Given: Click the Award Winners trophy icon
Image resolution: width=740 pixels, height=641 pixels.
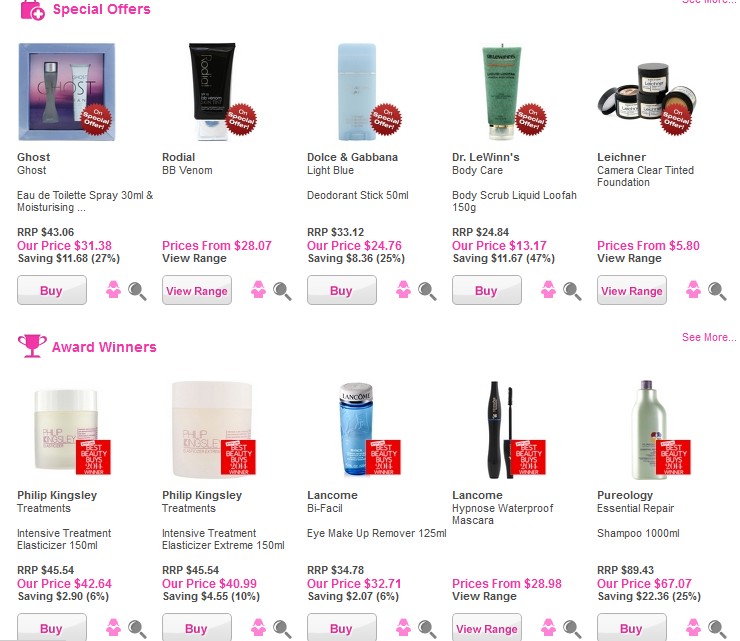Looking at the screenshot, I should click(32, 346).
